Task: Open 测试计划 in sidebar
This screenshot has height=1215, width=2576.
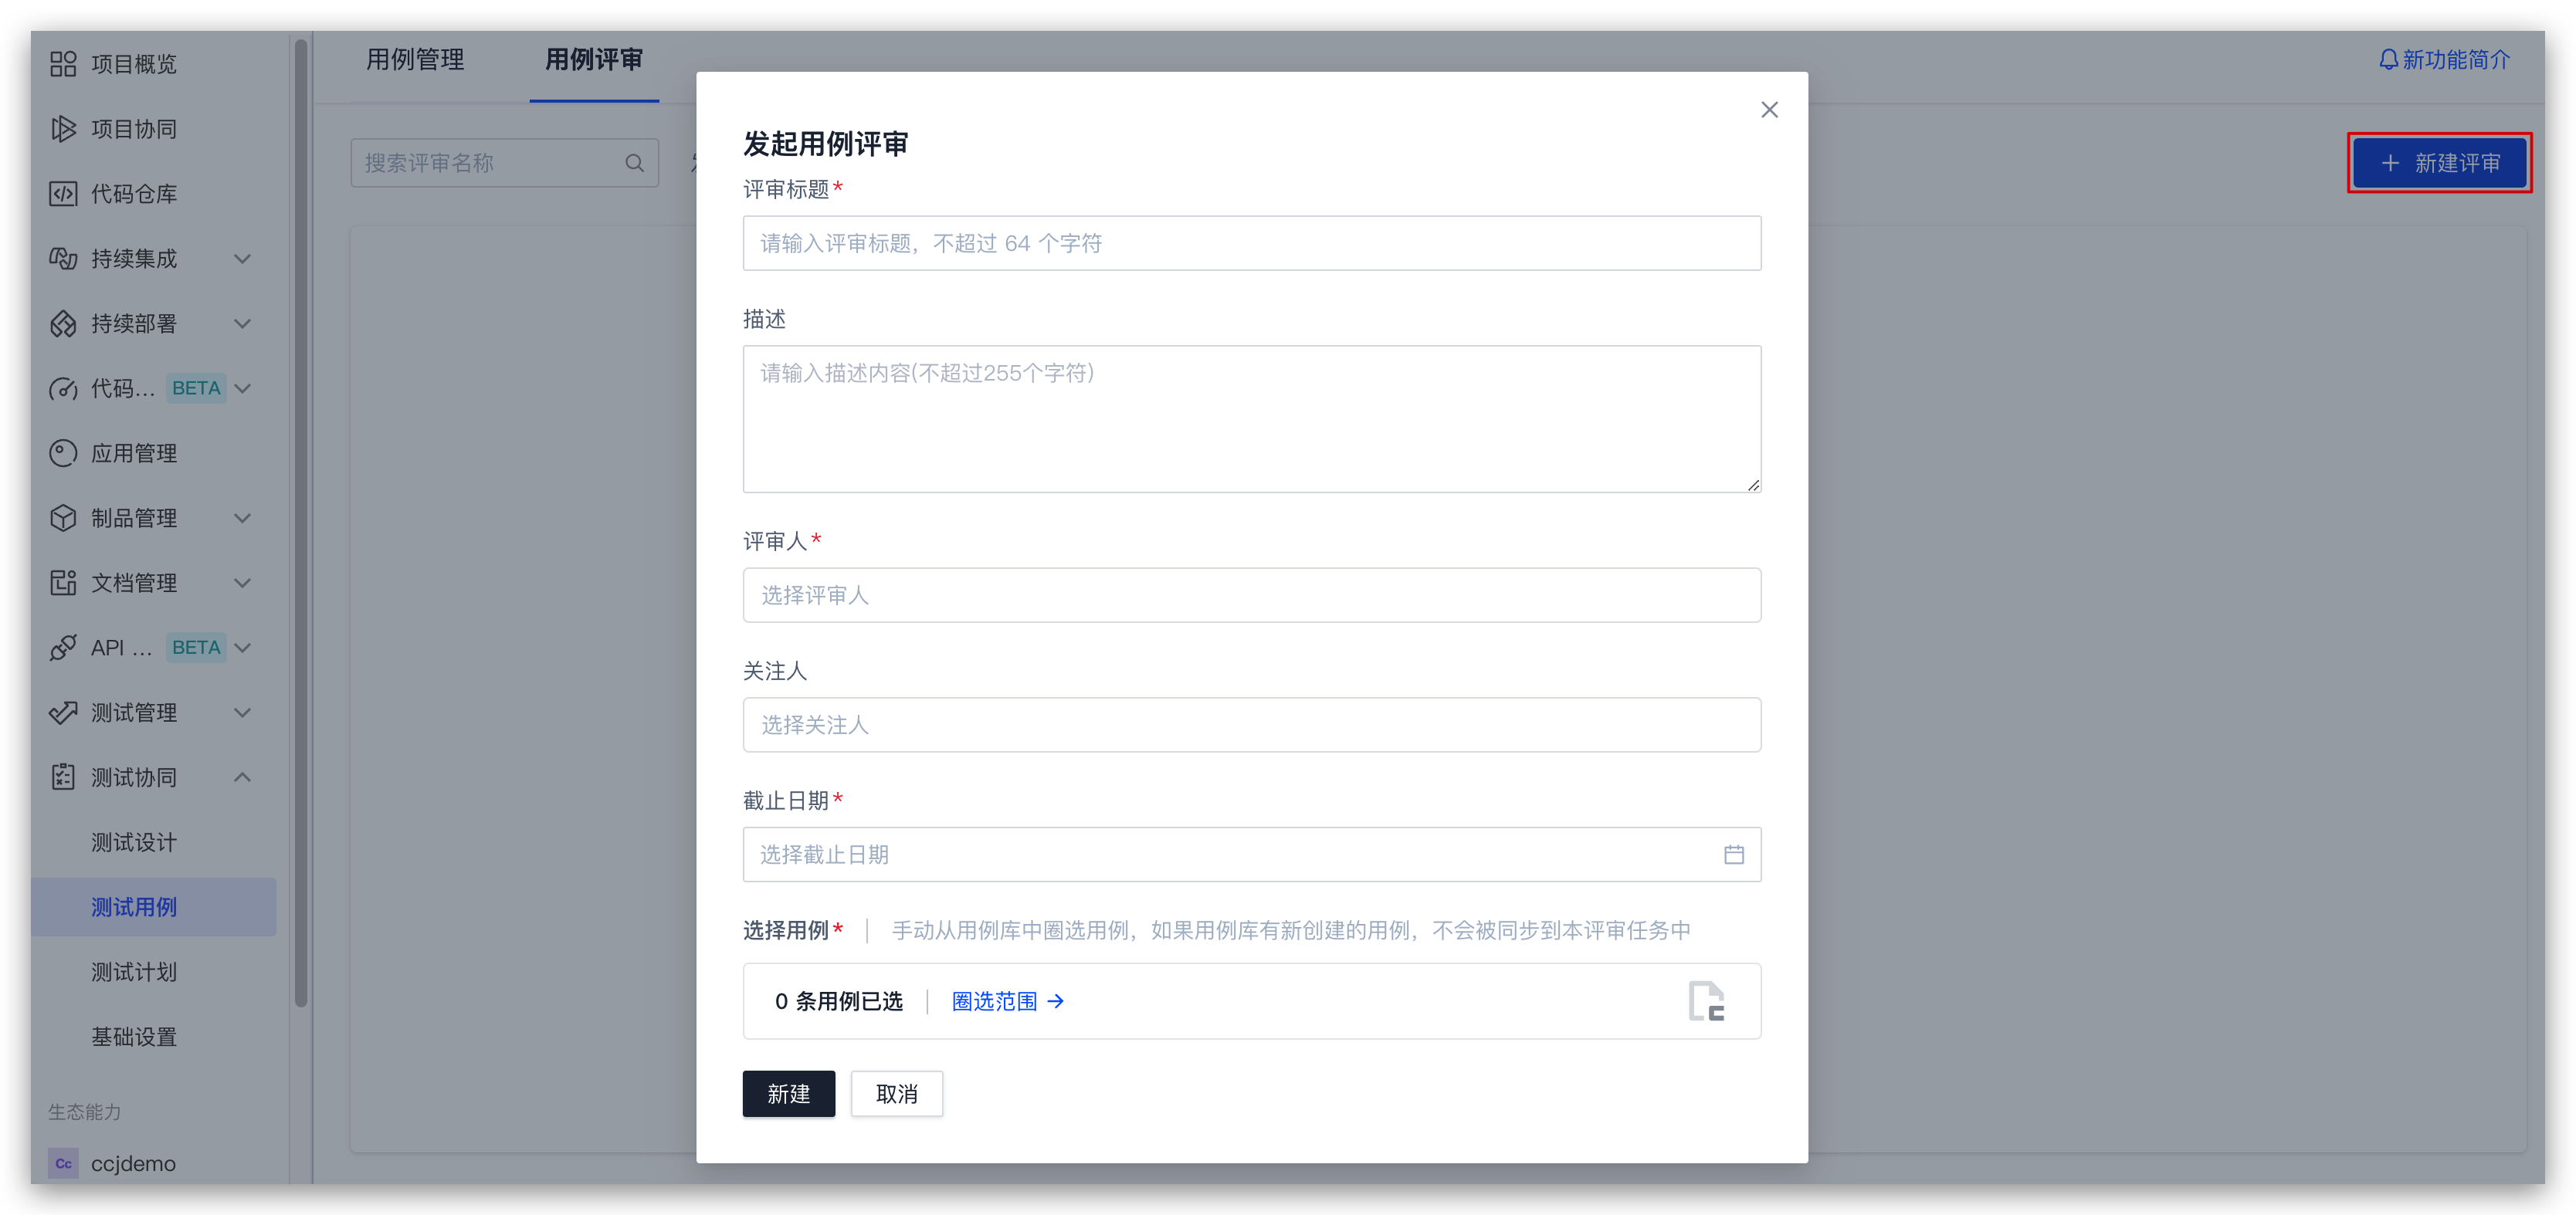Action: click(134, 972)
